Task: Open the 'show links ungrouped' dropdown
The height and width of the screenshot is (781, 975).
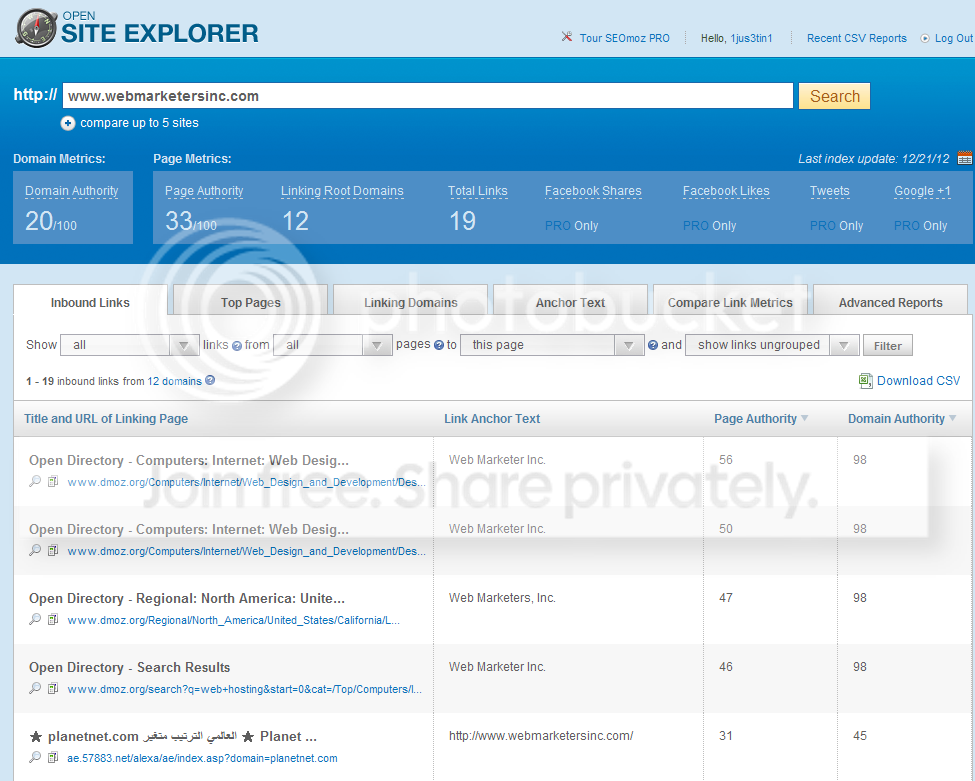Action: click(x=772, y=345)
